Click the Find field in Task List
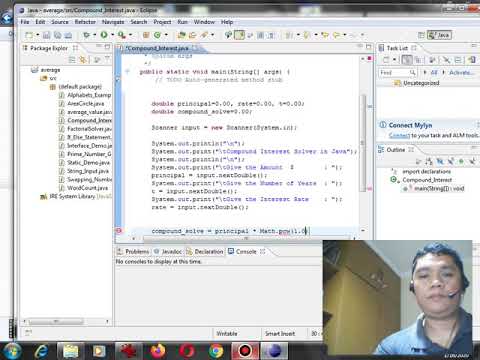480x360 pixels. click(x=398, y=72)
